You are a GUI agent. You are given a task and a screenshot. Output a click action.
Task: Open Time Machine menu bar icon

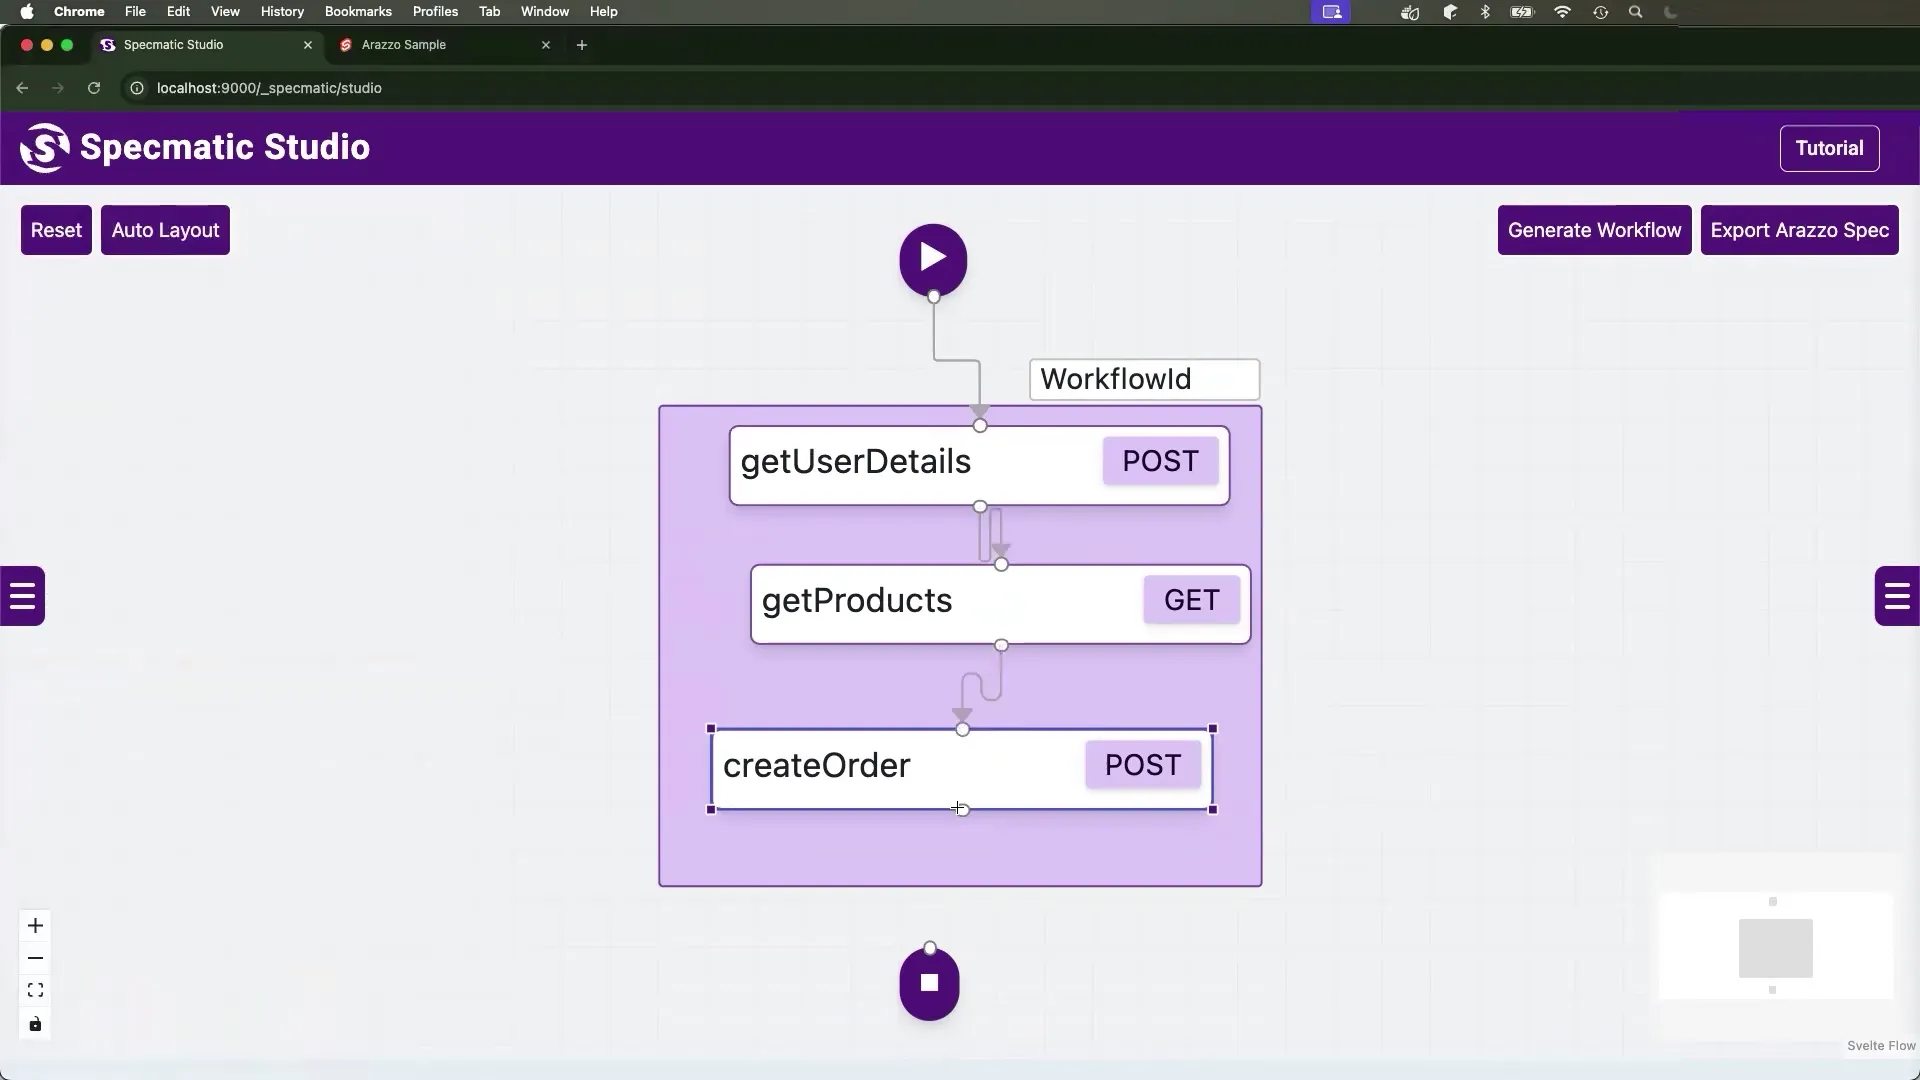point(1600,12)
